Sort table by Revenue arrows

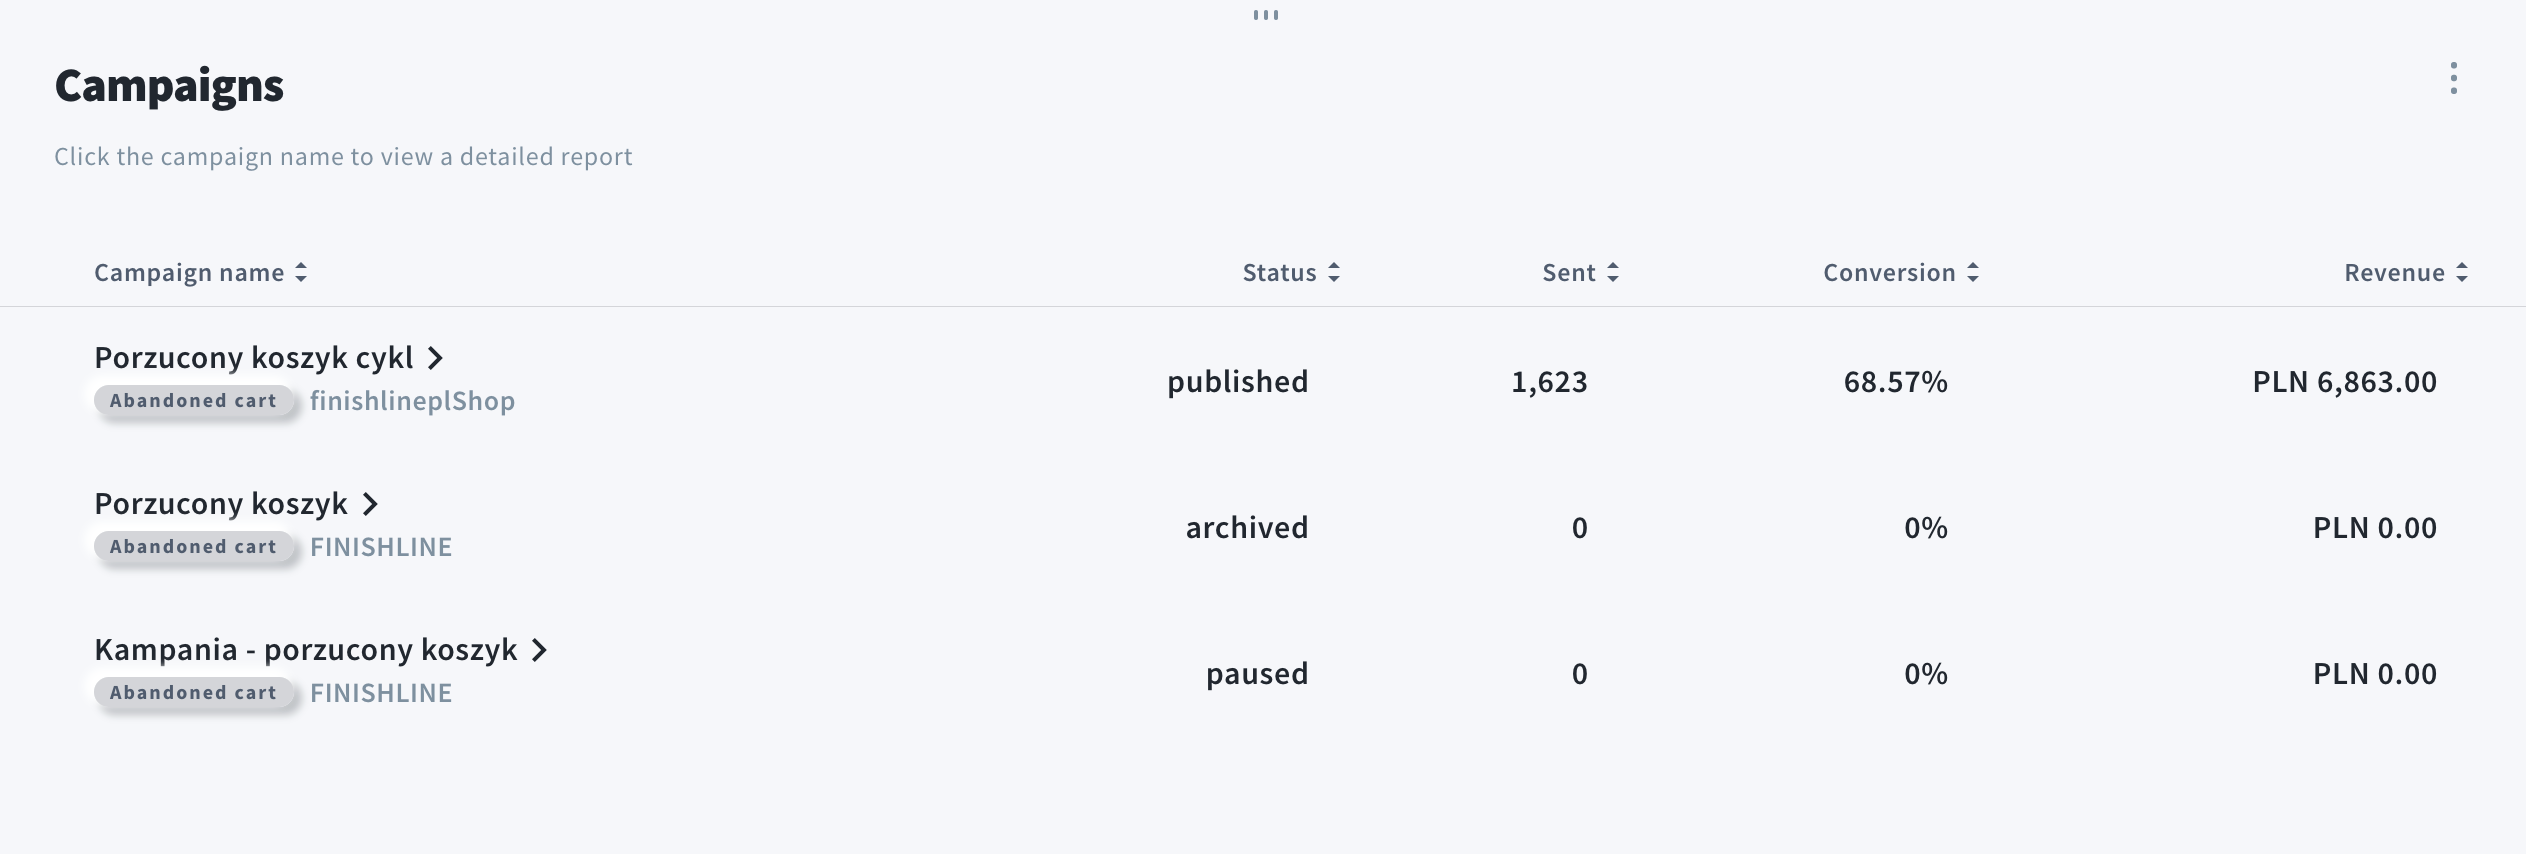(x=2461, y=273)
